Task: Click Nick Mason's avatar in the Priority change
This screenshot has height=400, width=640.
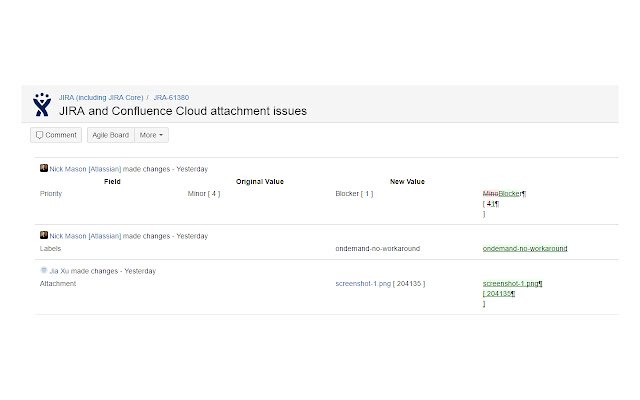Action: point(44,168)
